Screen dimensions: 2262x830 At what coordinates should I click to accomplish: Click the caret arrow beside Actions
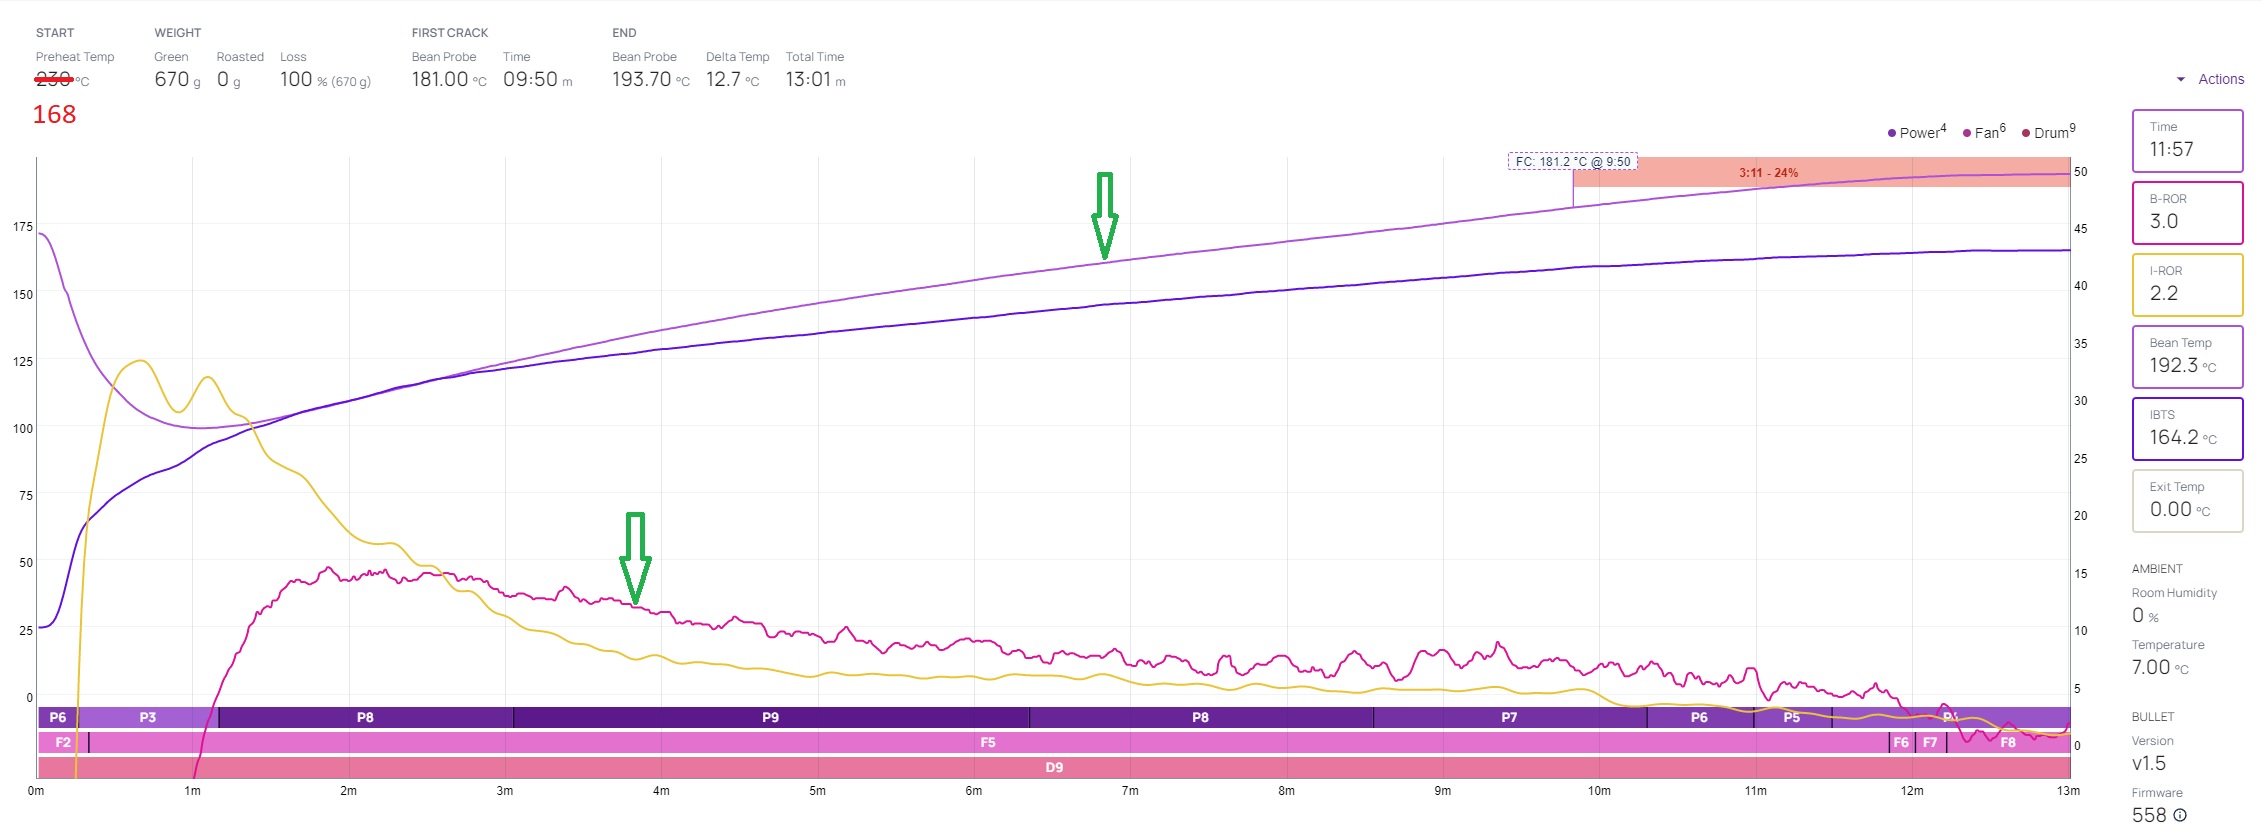[x=2181, y=79]
